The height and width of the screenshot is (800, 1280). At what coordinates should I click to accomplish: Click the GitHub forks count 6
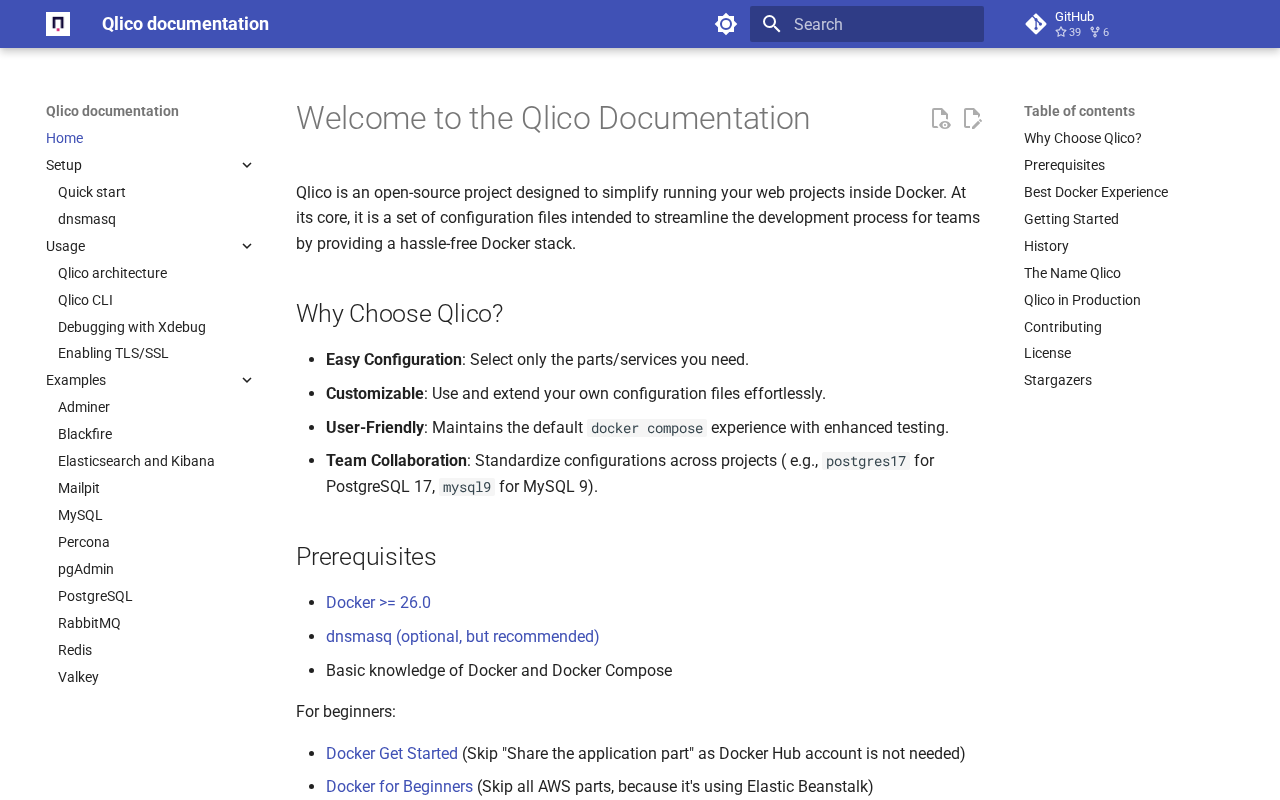point(1099,32)
